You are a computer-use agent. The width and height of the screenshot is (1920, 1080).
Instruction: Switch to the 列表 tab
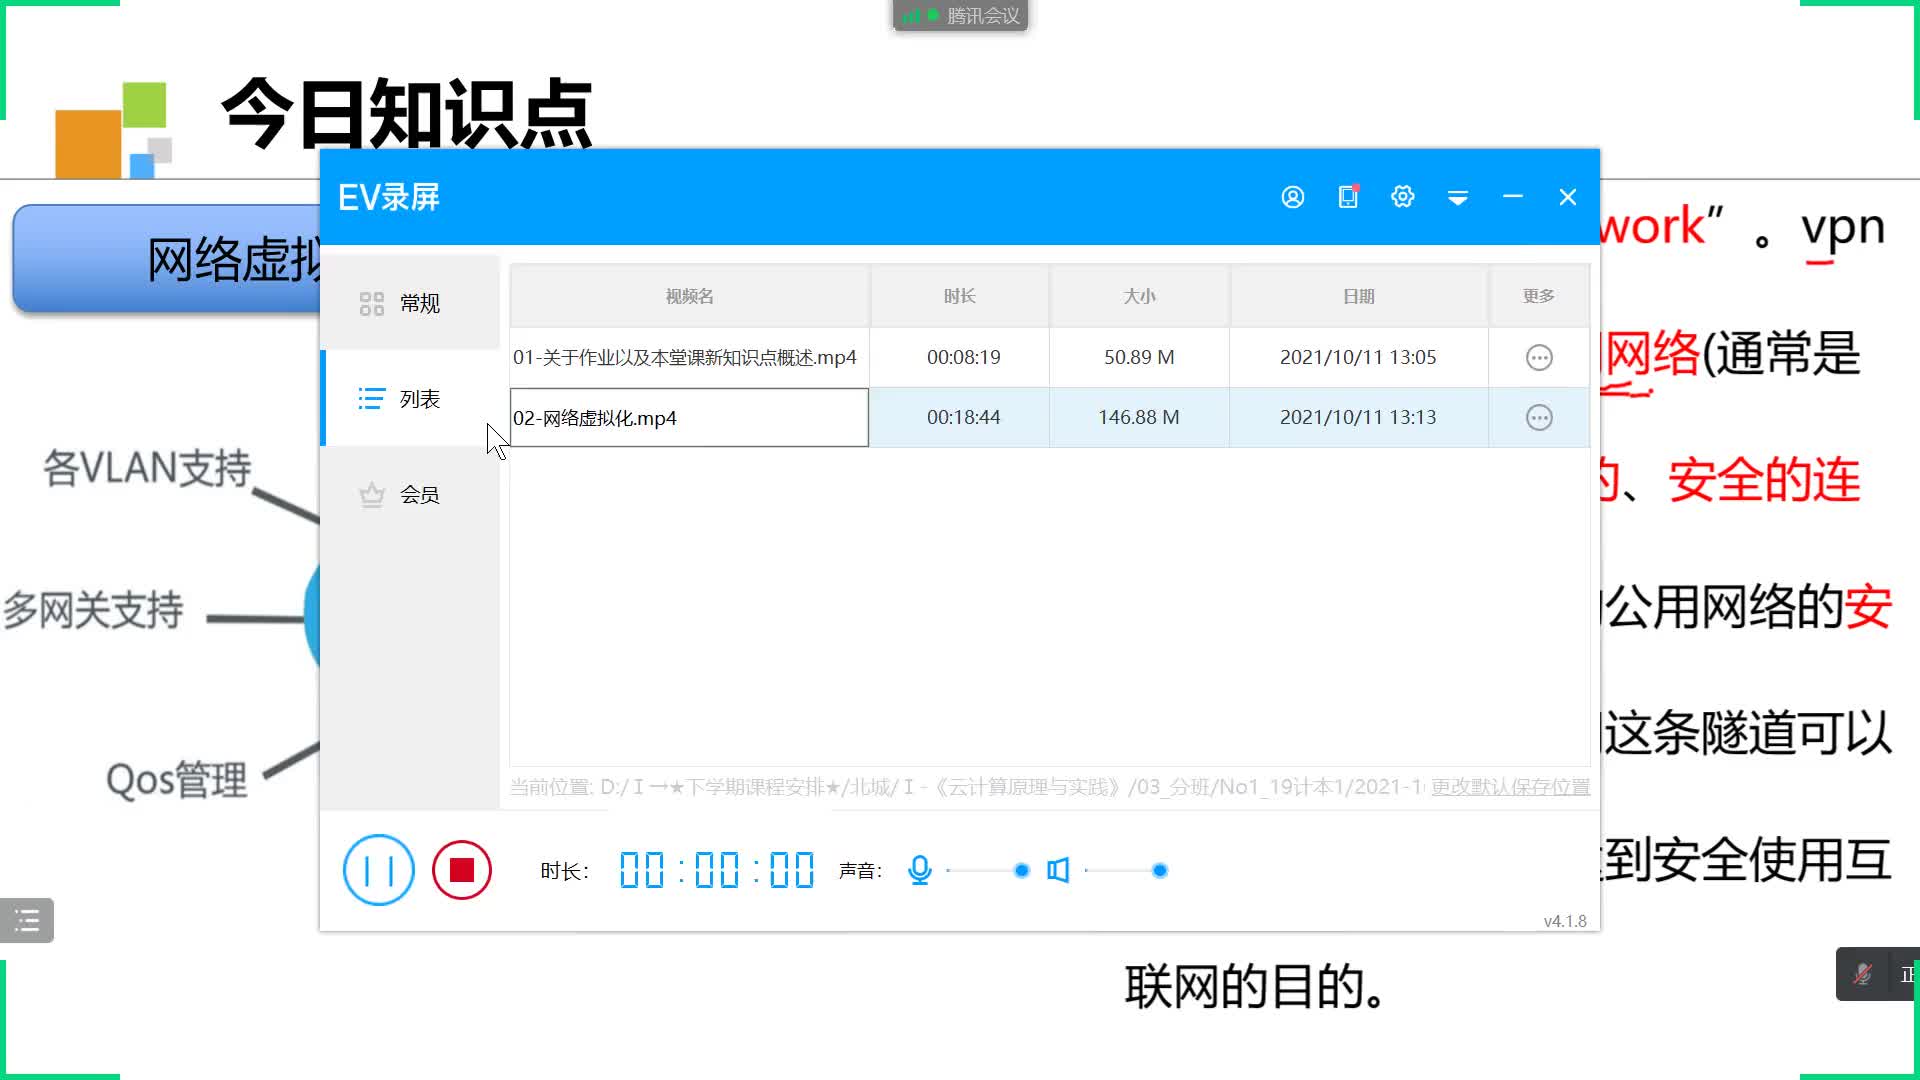click(x=411, y=399)
